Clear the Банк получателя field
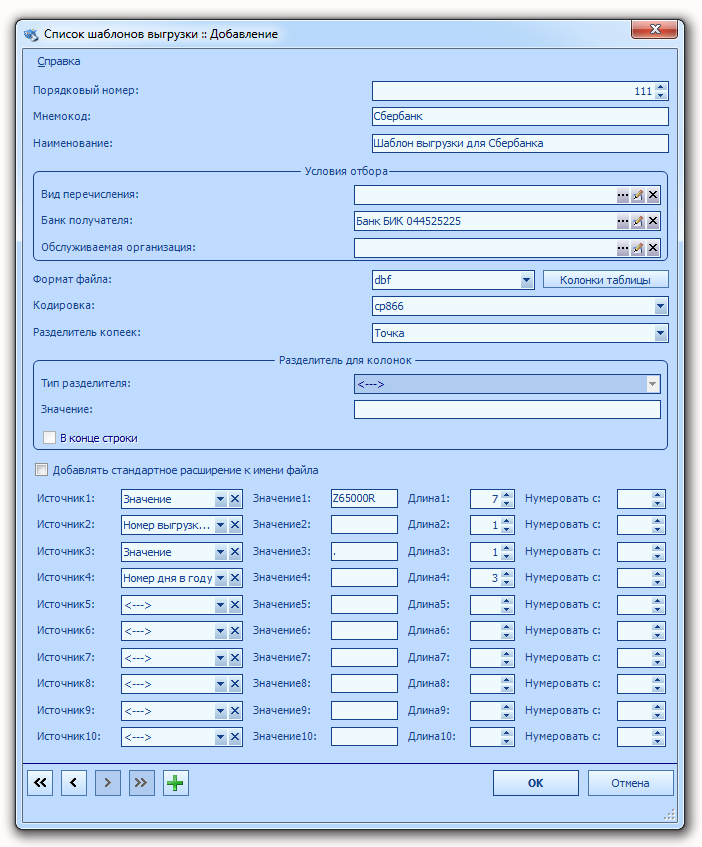 (x=653, y=221)
